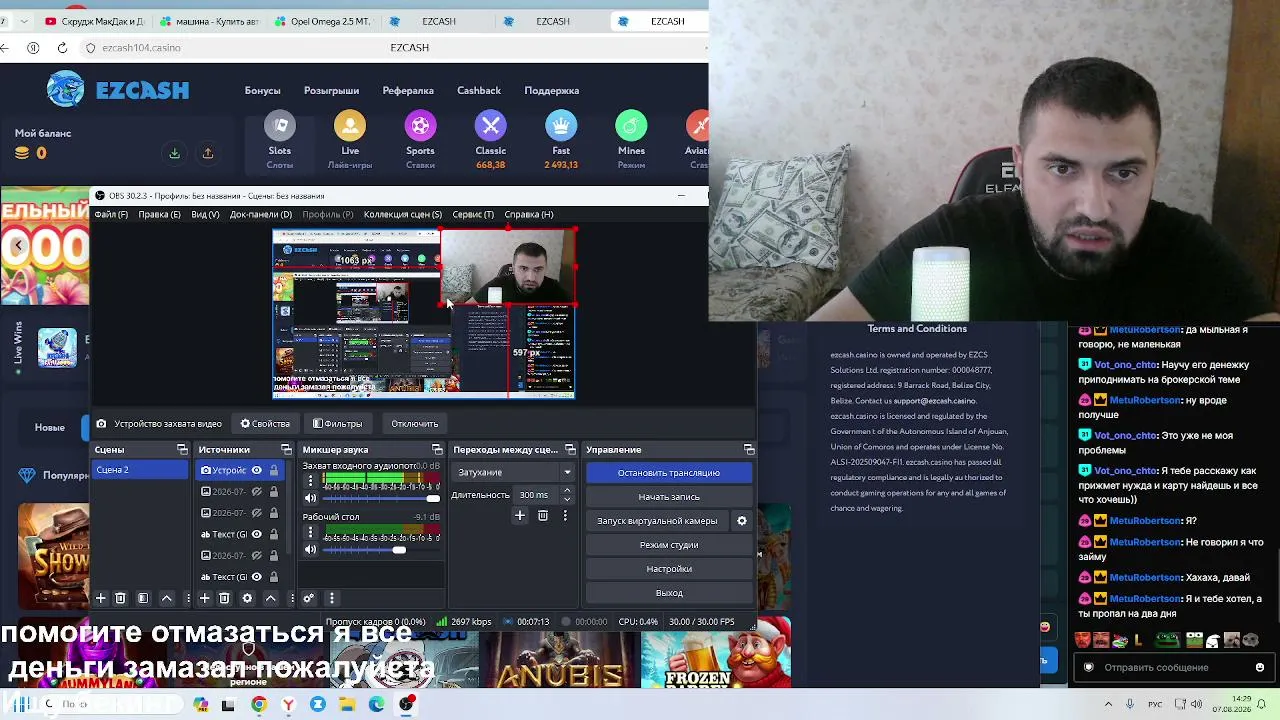Open source properties gear in Sources toolbar

coord(247,598)
